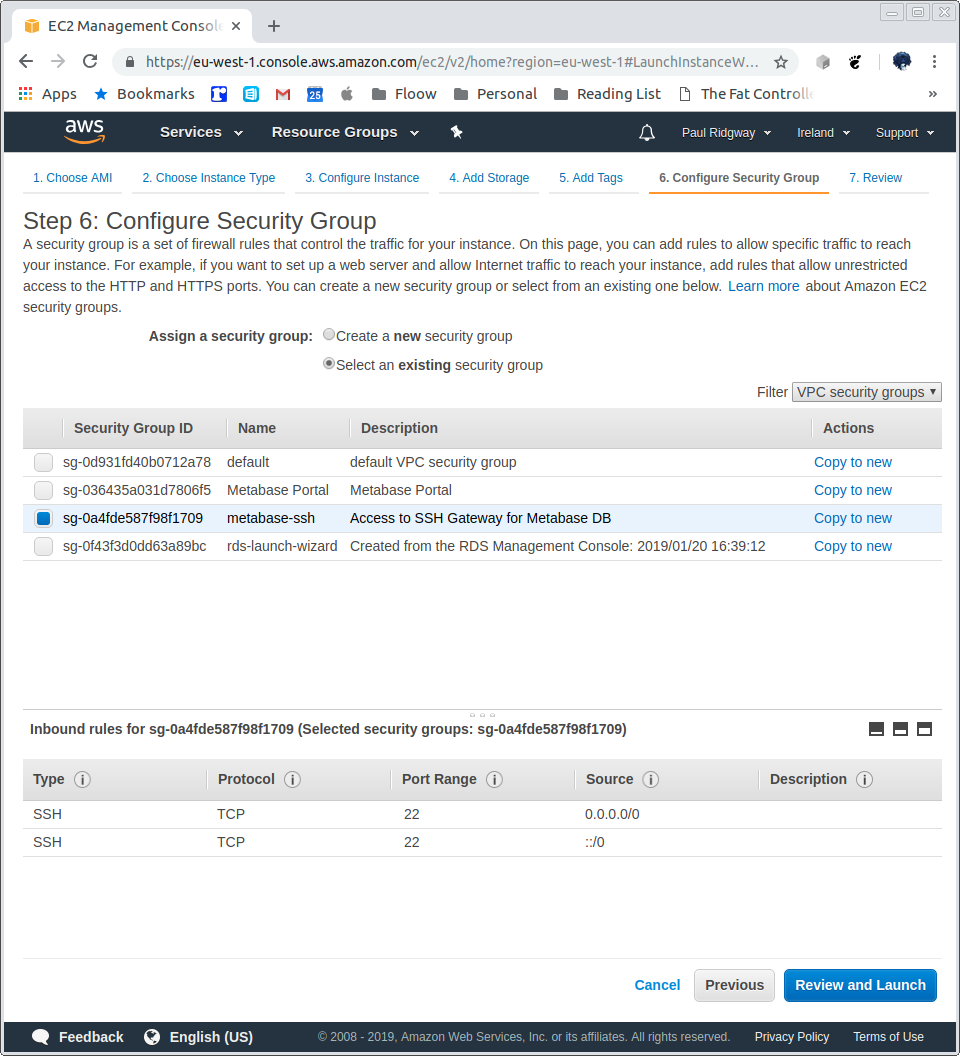
Task: Open the blue document bookmark icon
Action: click(x=251, y=94)
